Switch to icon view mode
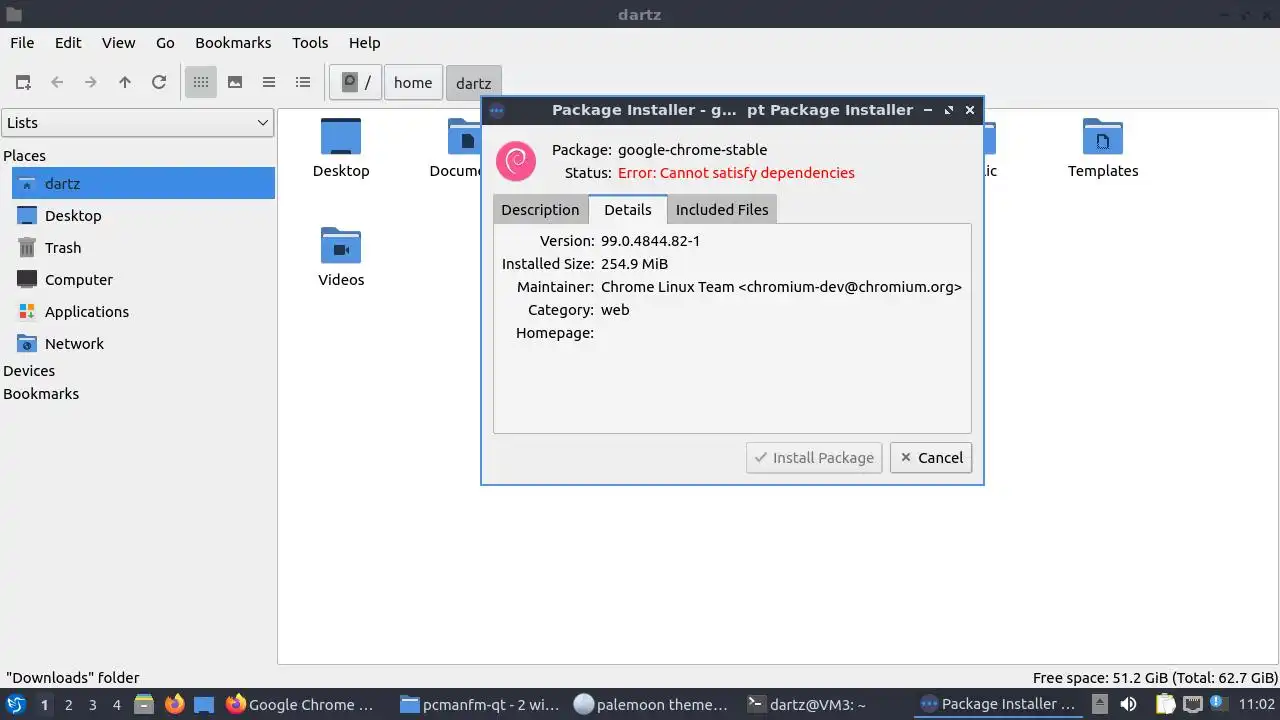 coord(201,82)
